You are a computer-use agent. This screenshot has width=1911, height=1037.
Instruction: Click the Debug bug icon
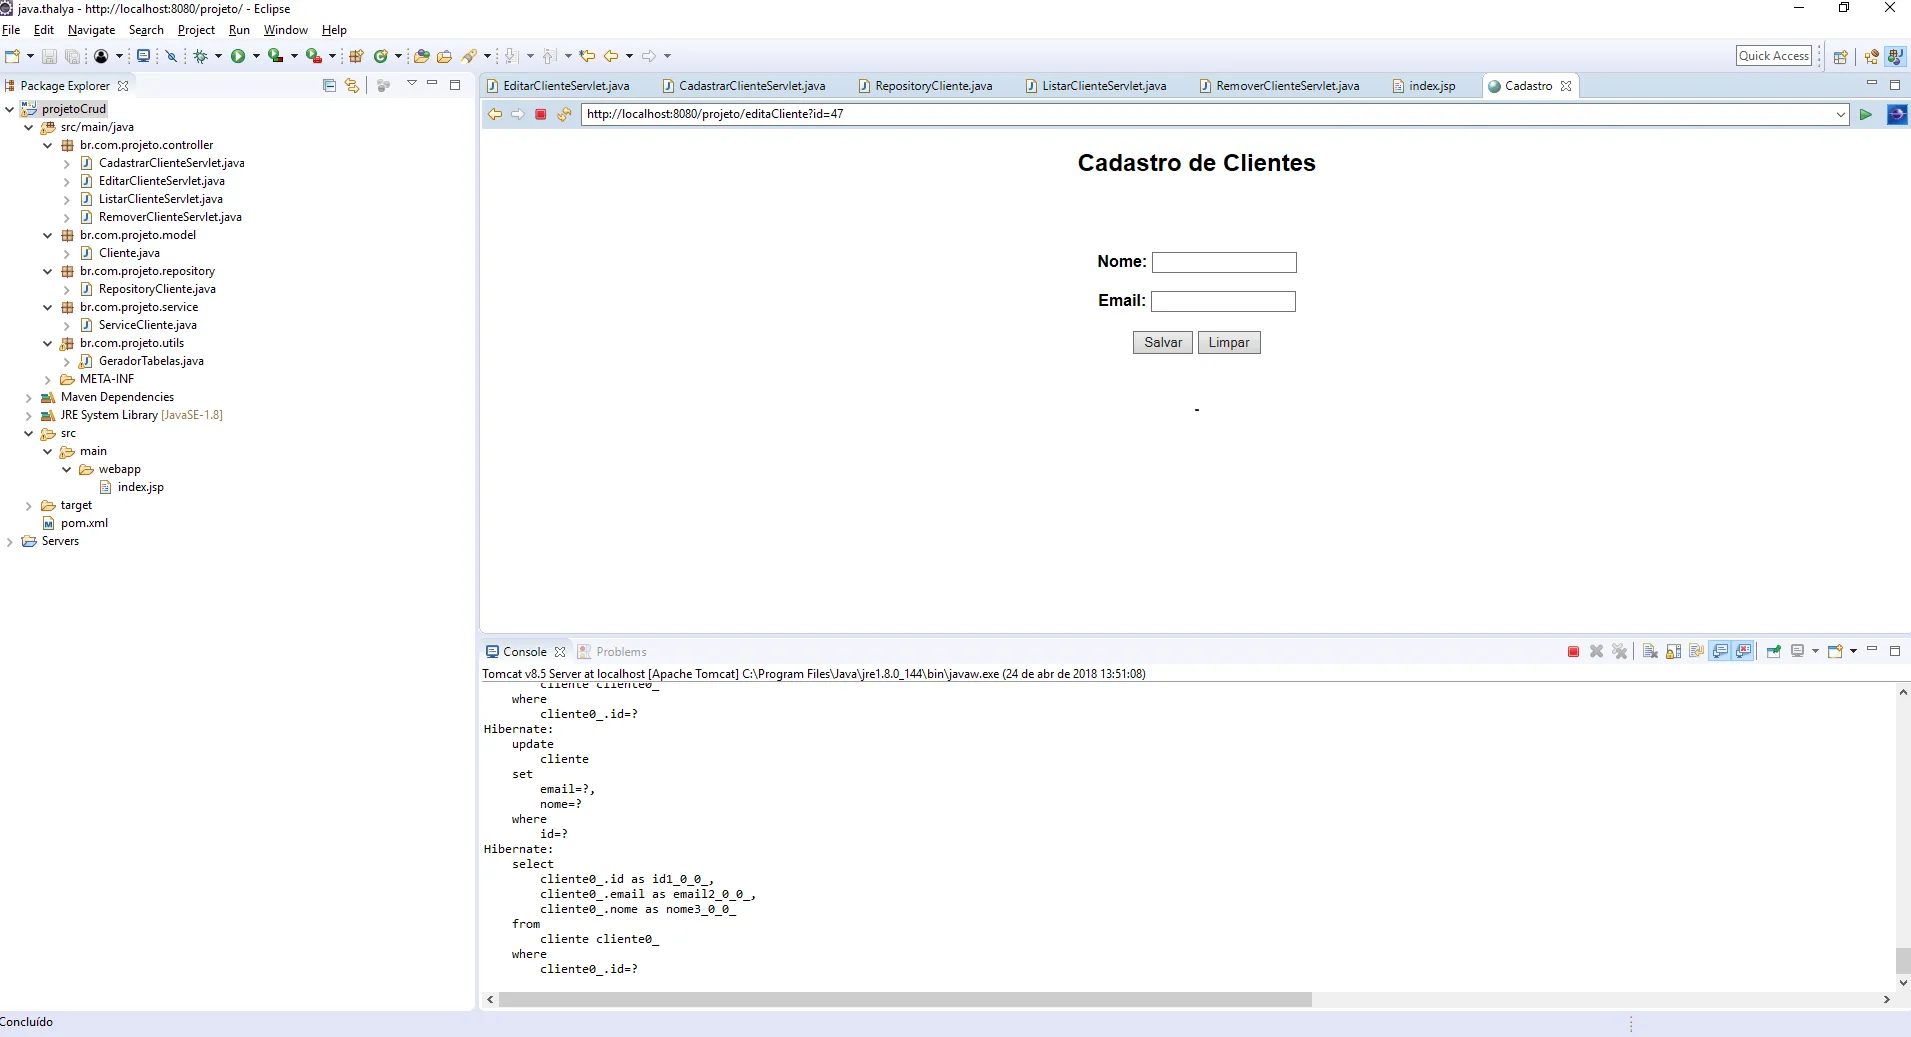201,56
